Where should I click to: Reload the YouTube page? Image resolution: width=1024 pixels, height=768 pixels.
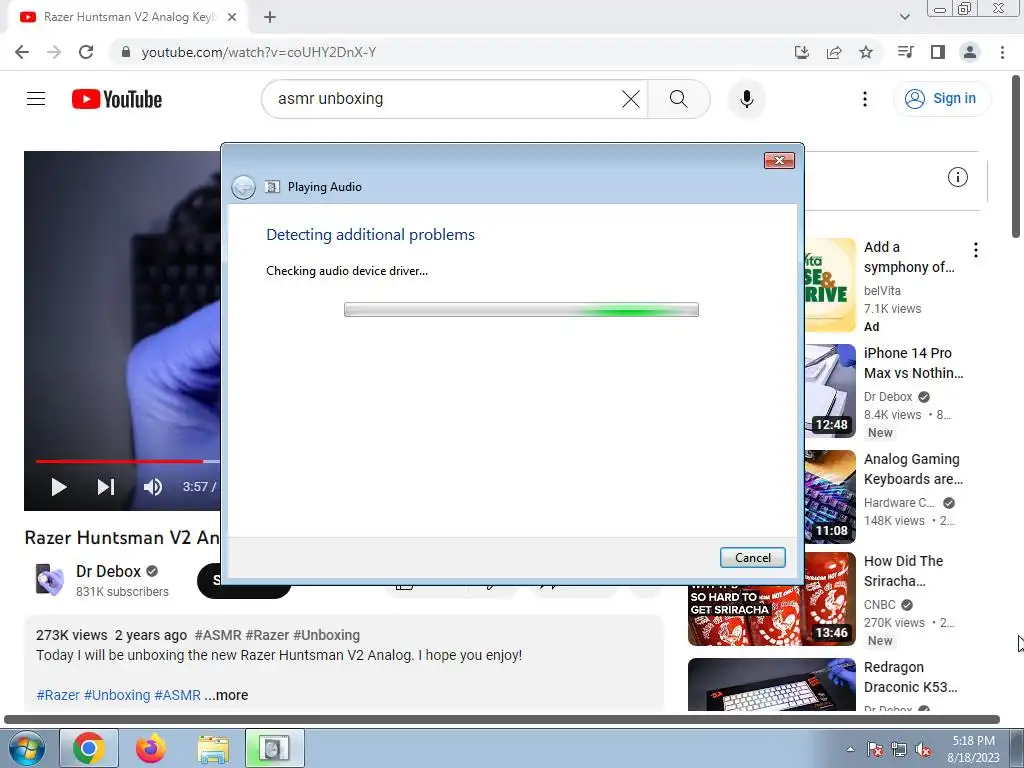point(86,52)
